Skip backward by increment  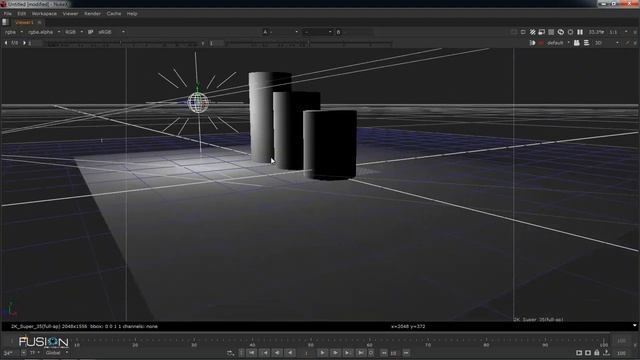[x=384, y=353]
